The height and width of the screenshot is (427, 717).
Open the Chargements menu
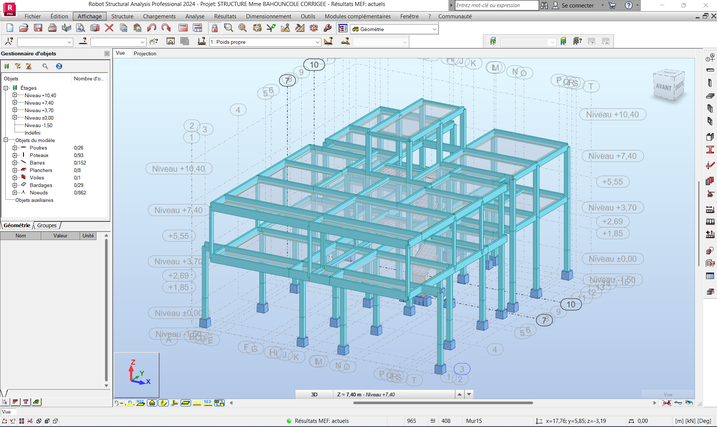[159, 17]
